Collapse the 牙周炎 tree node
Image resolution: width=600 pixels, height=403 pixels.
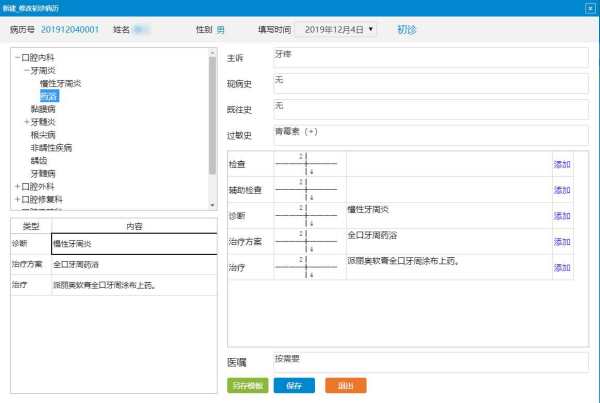26,71
